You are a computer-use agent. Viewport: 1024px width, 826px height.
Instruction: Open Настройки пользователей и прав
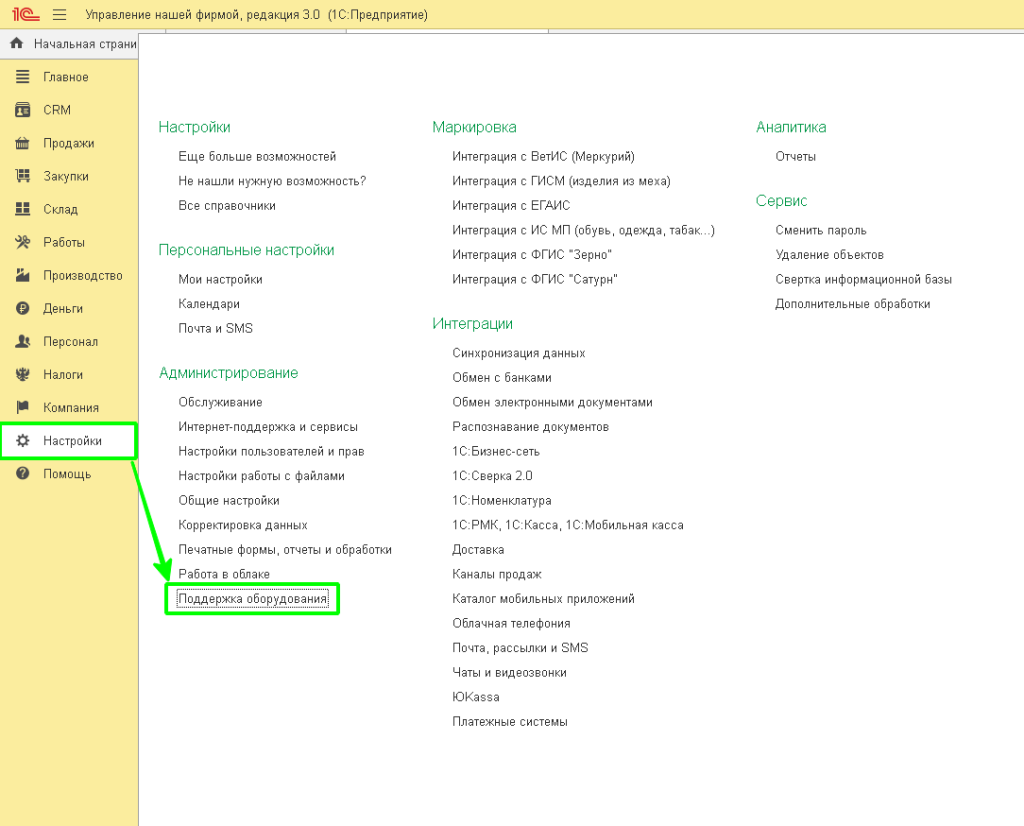click(x=271, y=452)
